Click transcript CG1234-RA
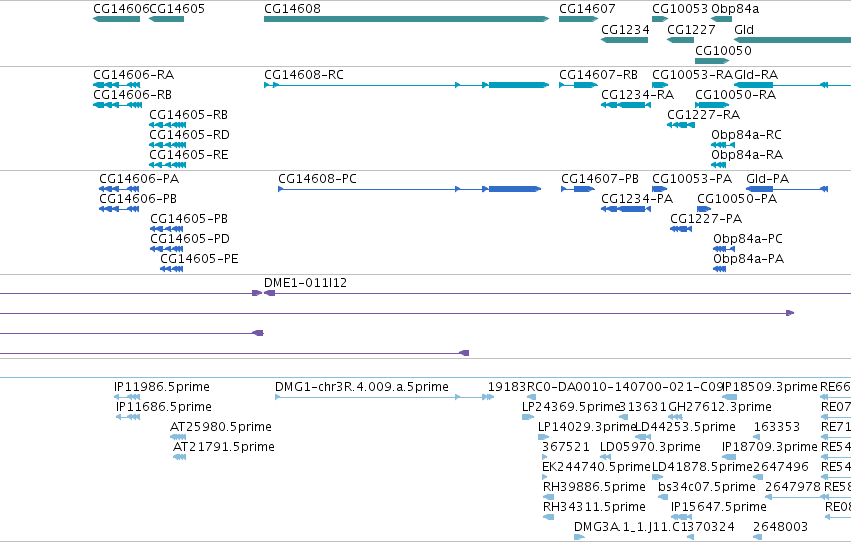Viewport: 851px width, 542px height. (626, 105)
